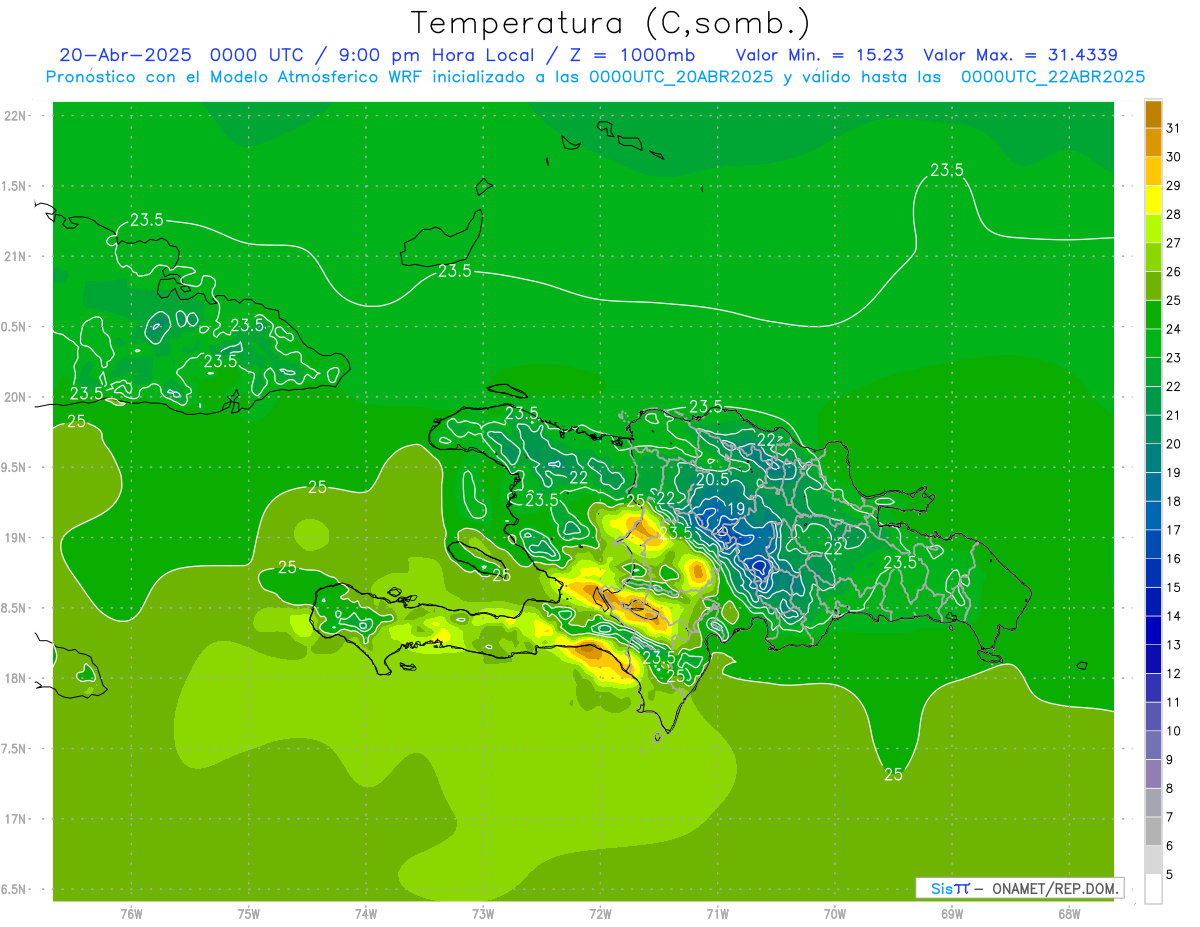Screen dimensions: 1200x927
Task: Click the '21N' latitude axis label
Action: click(16, 257)
